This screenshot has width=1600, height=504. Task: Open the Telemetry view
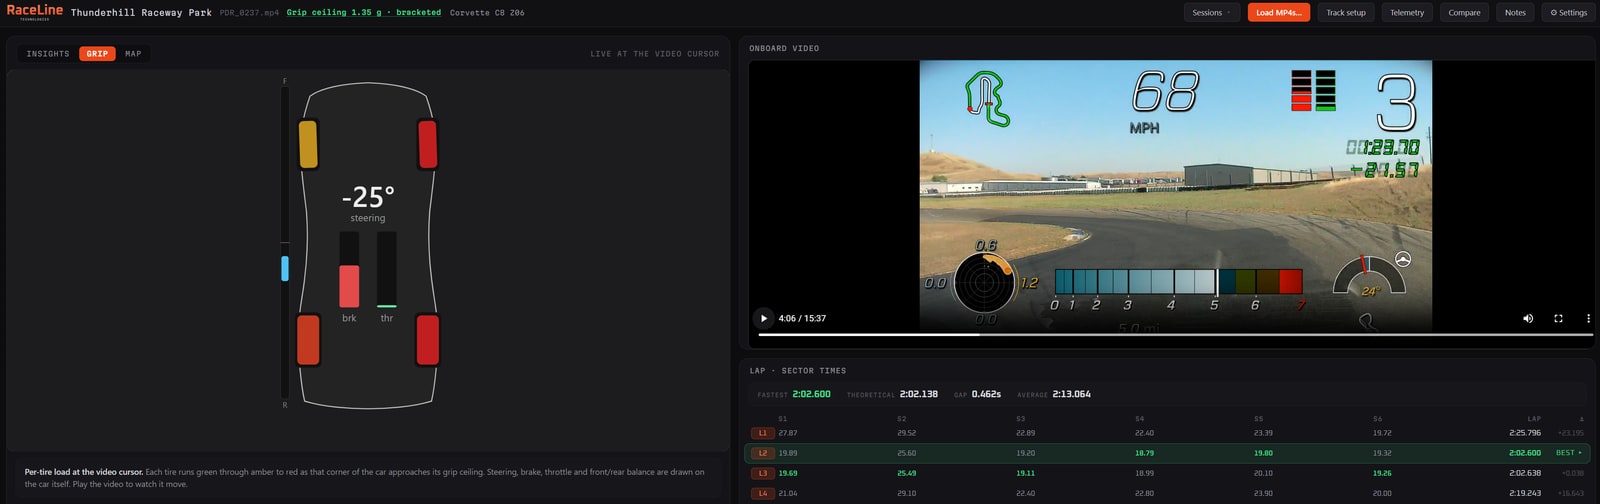tap(1407, 13)
